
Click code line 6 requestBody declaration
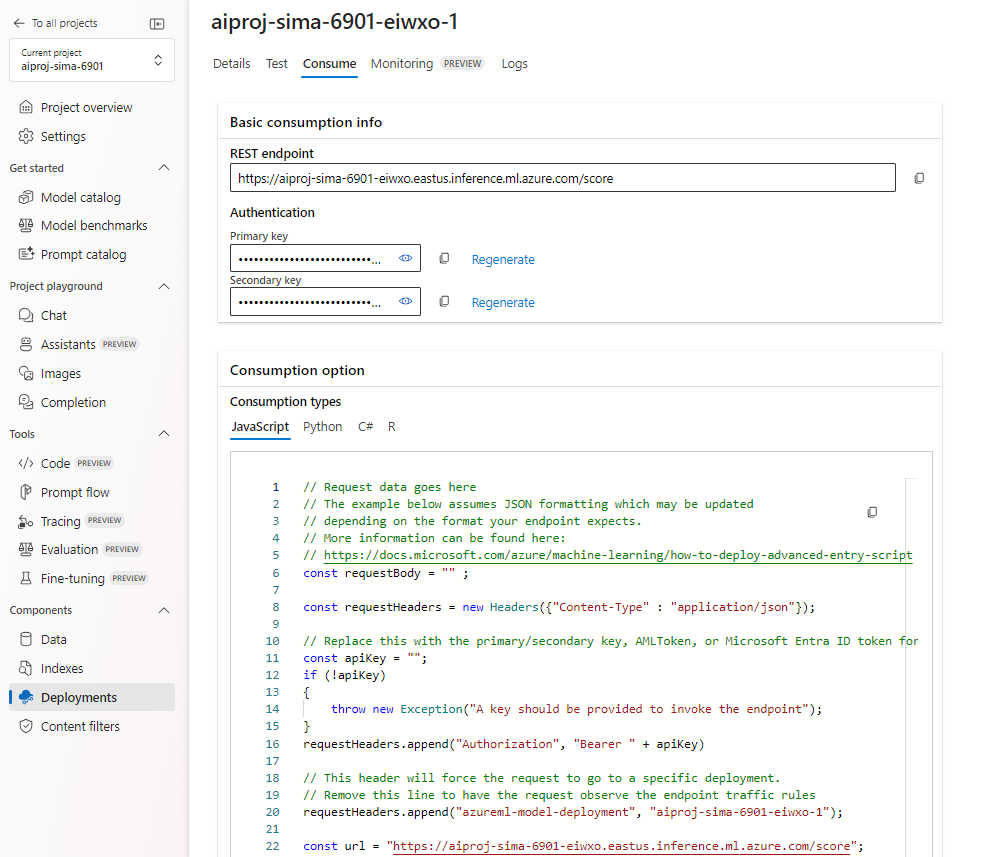[x=386, y=573]
